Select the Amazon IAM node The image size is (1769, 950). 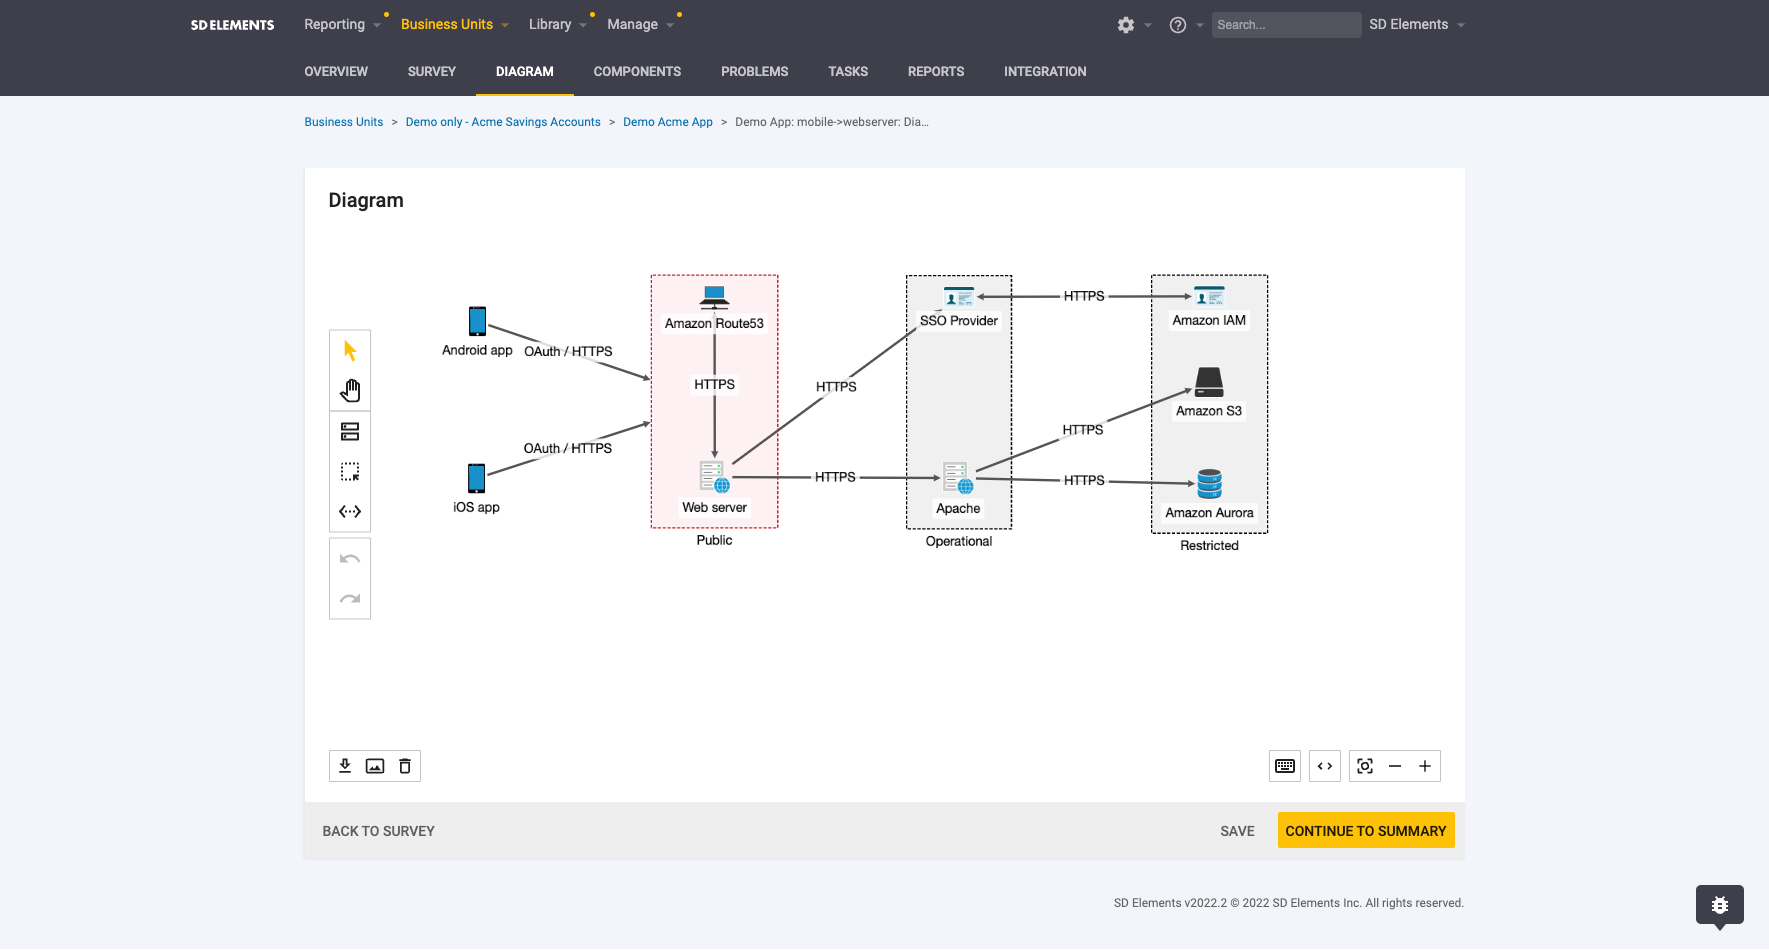pos(1209,297)
